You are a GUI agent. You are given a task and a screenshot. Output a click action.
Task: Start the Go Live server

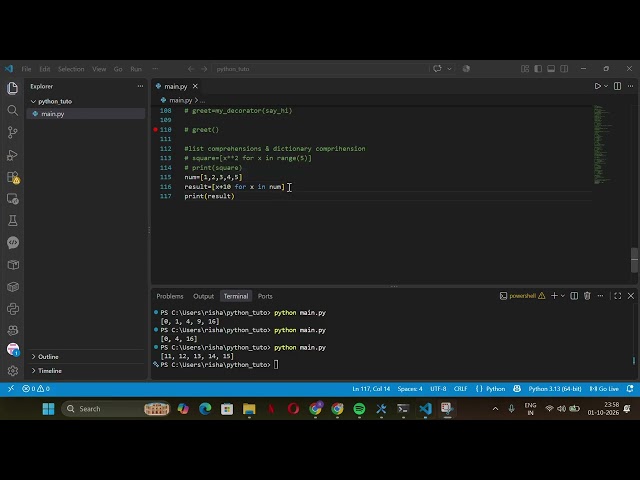tap(604, 389)
